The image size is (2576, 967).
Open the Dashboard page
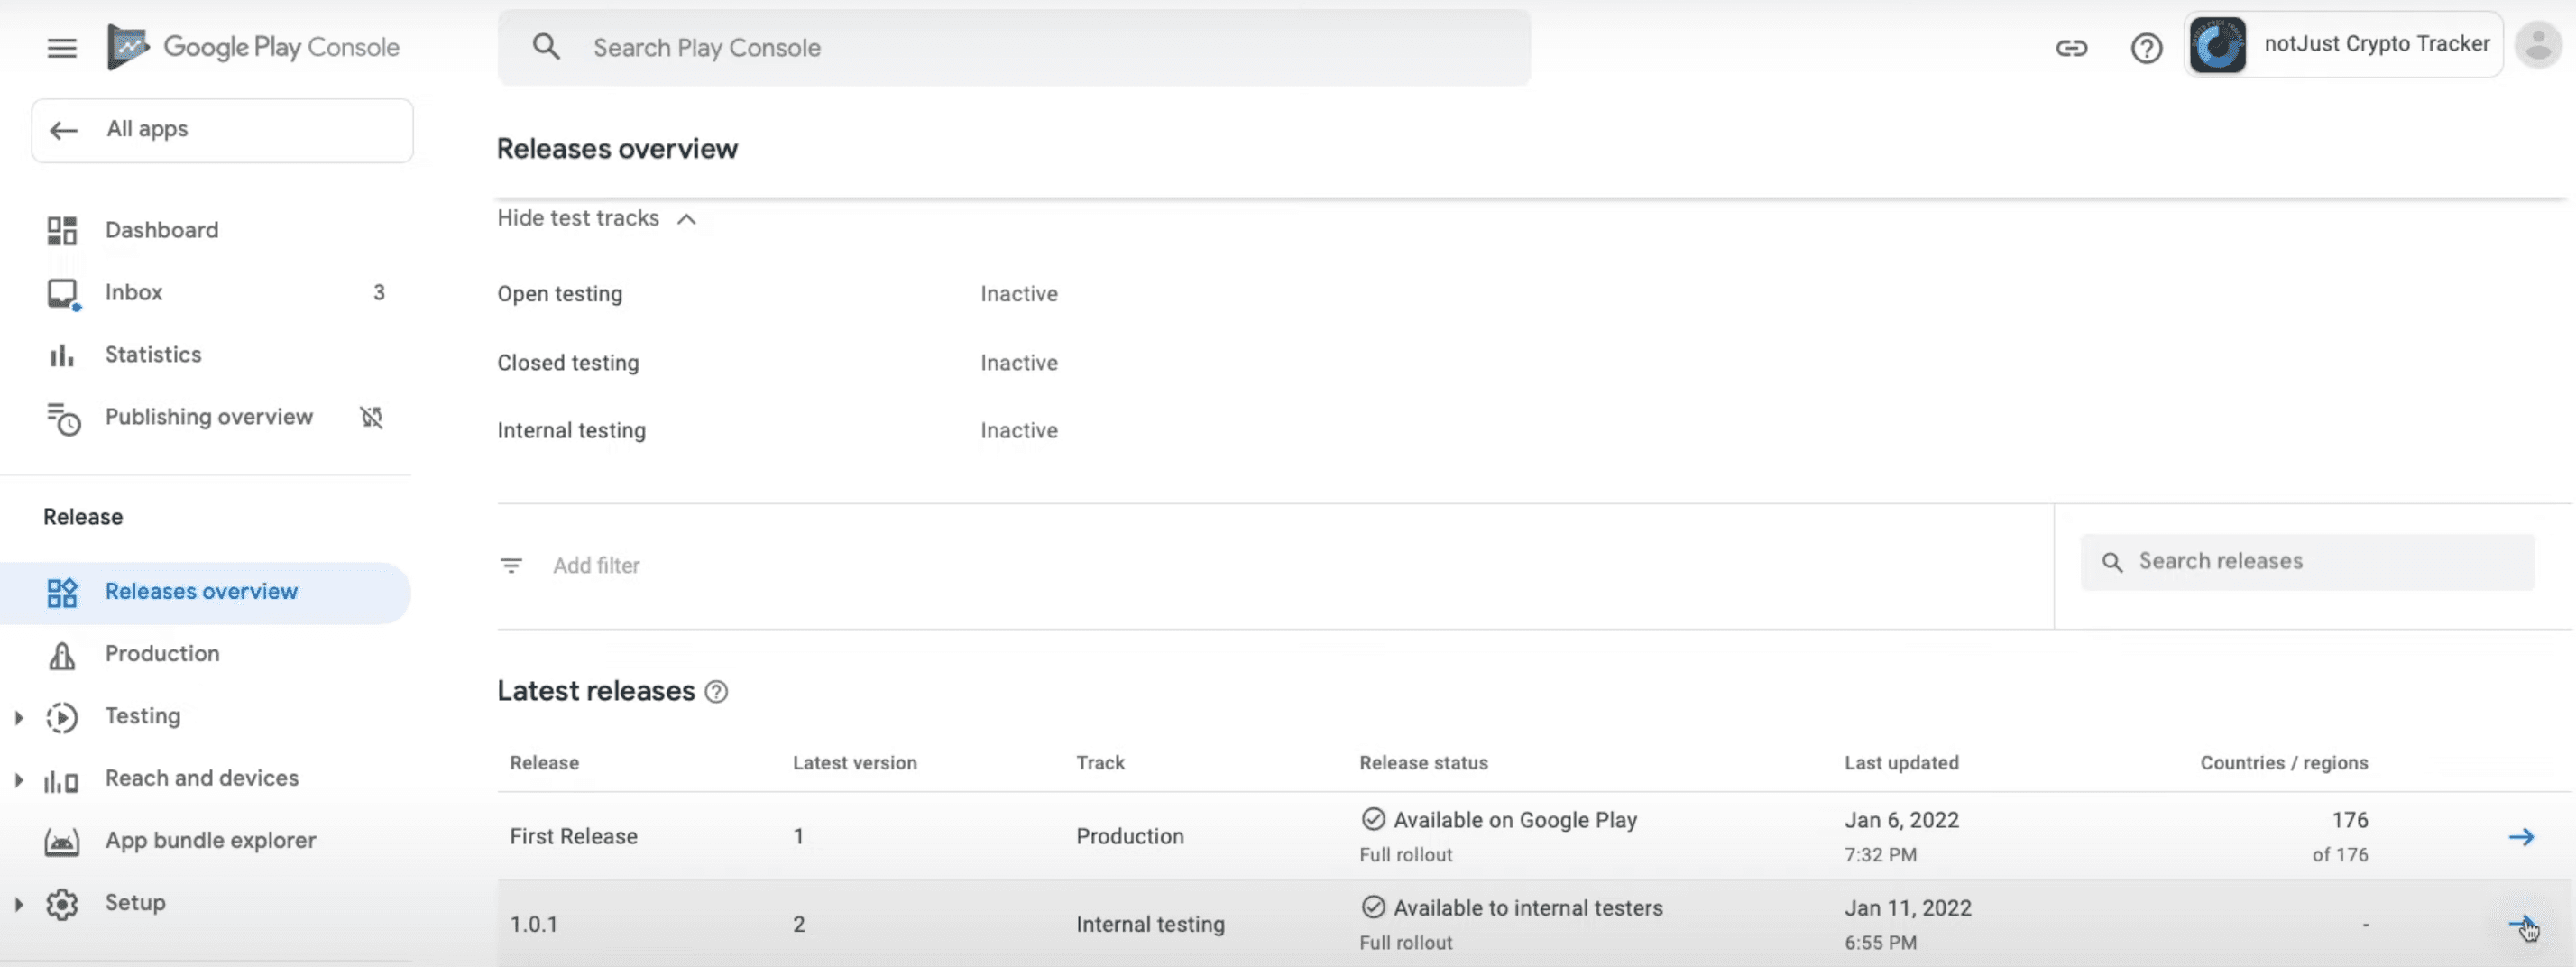pos(161,230)
